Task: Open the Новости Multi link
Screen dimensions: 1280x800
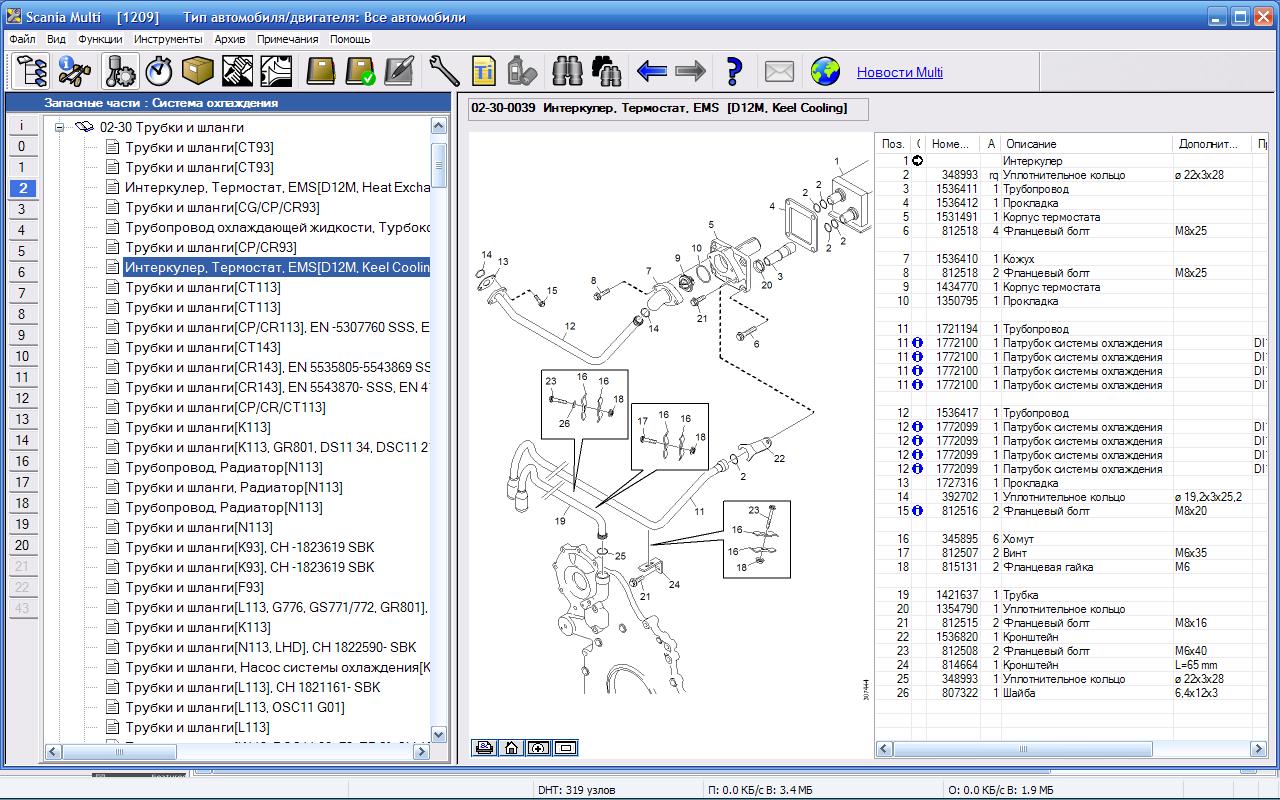Action: pyautogui.click(x=900, y=72)
